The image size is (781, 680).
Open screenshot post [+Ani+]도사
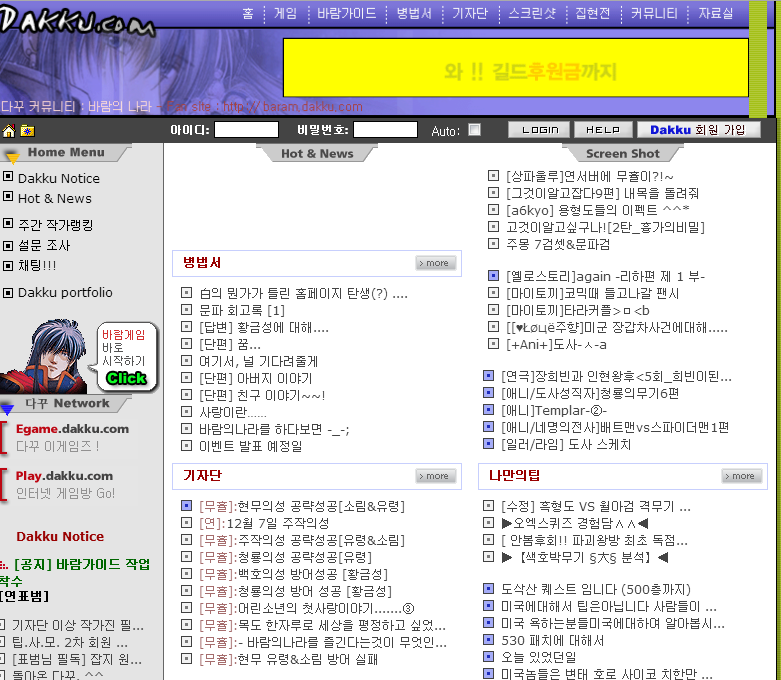pos(556,344)
